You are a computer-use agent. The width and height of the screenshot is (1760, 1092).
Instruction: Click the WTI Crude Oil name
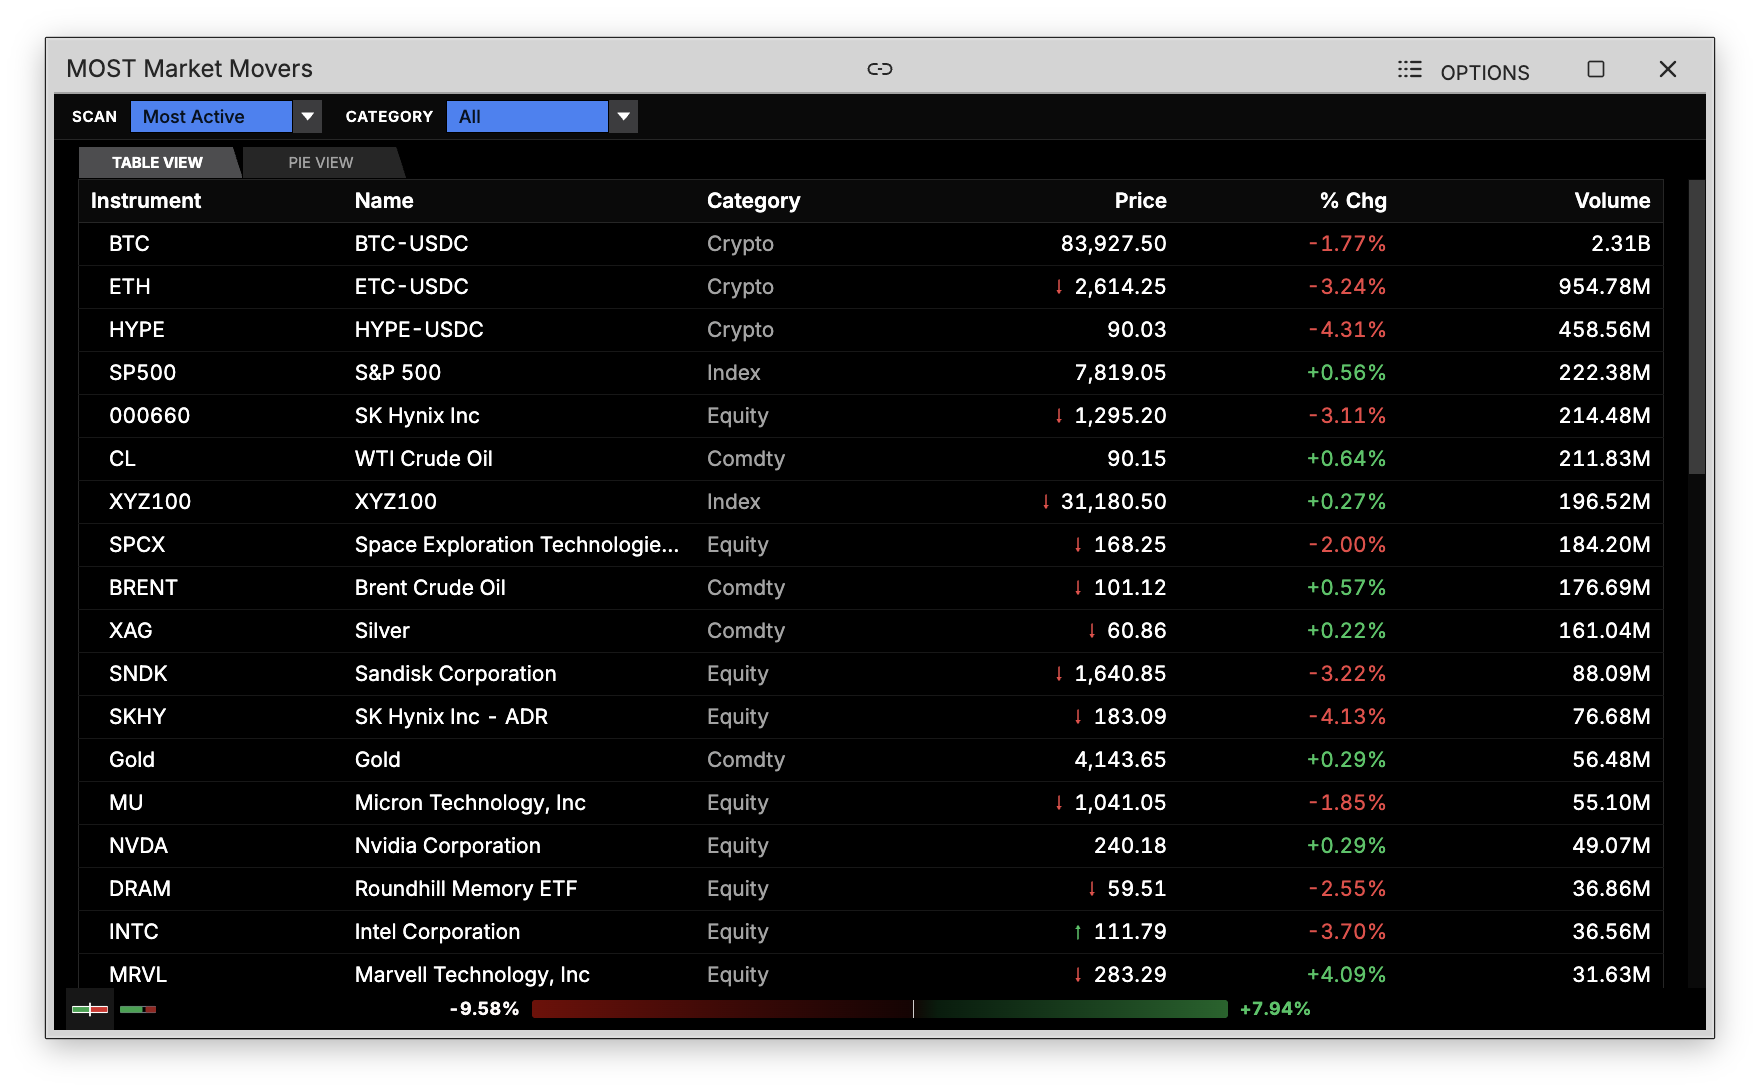pos(424,459)
